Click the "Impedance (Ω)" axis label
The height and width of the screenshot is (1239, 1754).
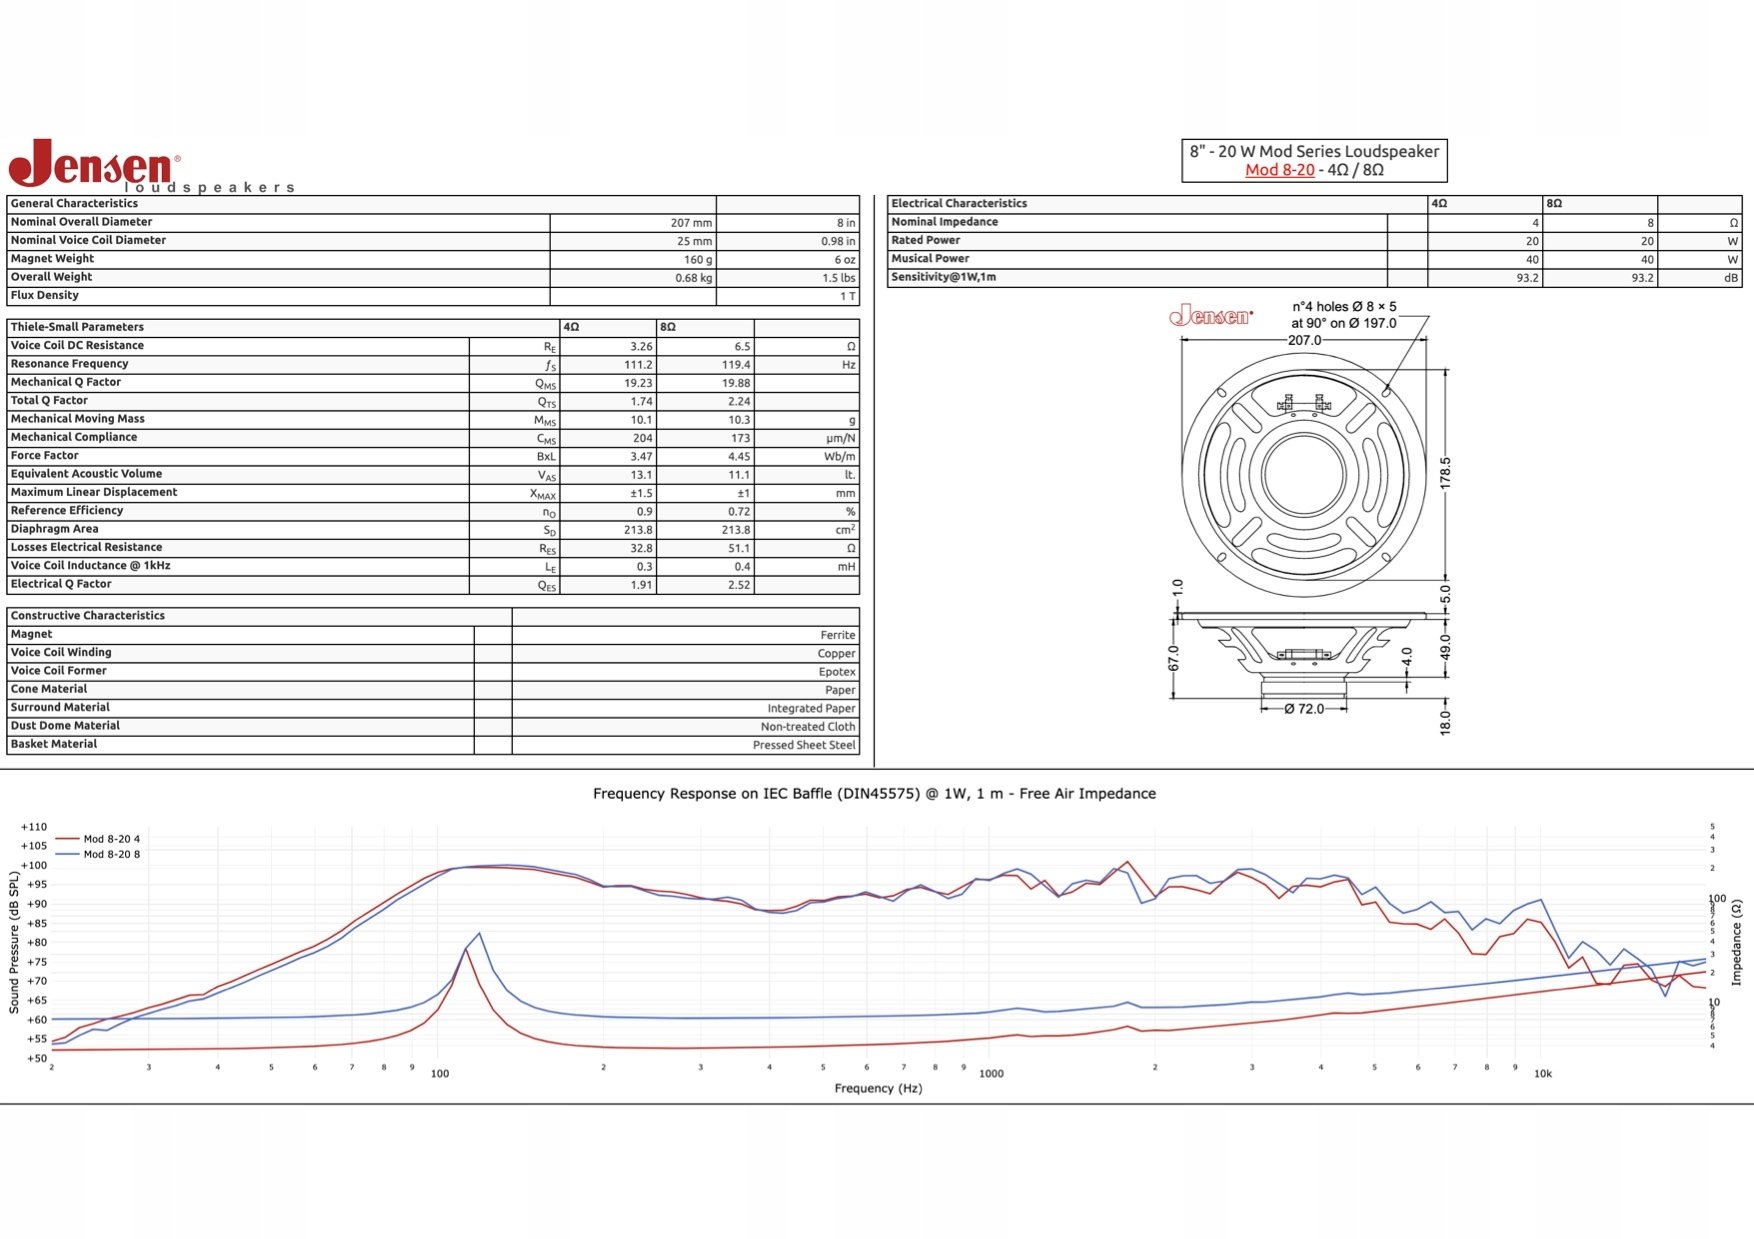click(1736, 942)
